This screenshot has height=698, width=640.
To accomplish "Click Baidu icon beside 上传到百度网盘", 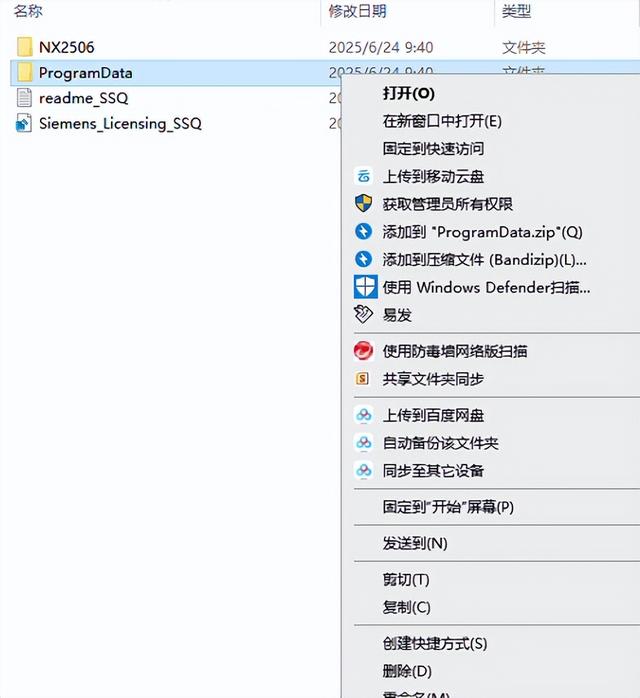I will click(x=364, y=415).
